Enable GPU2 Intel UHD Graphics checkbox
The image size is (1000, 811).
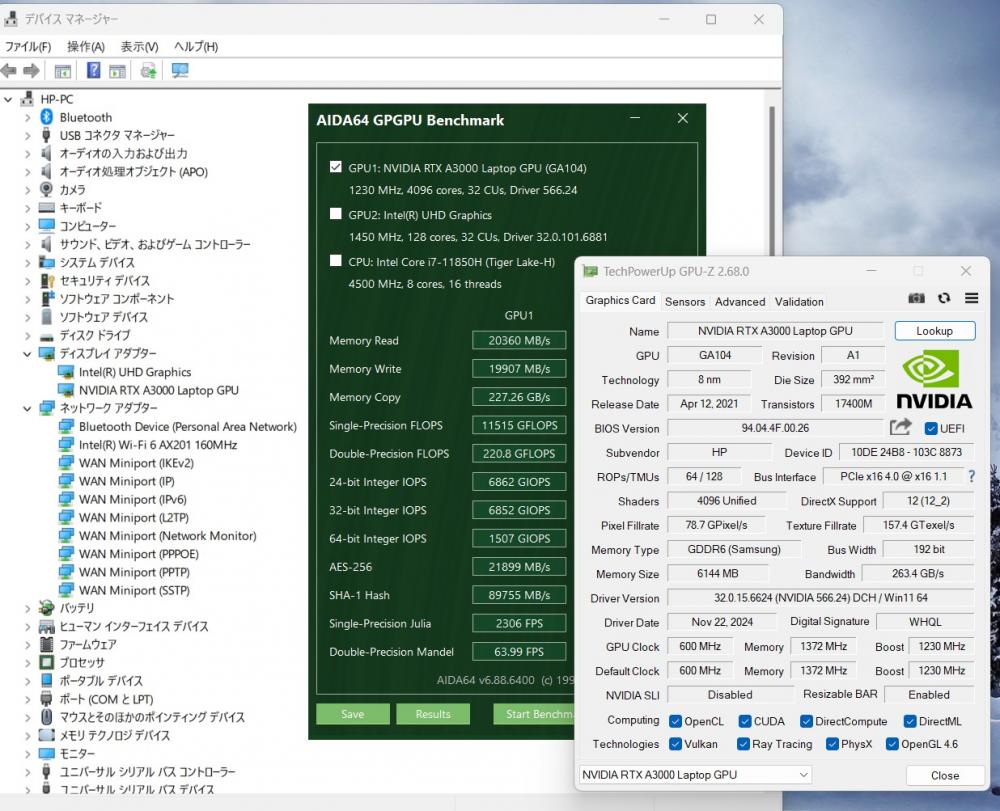coord(336,214)
